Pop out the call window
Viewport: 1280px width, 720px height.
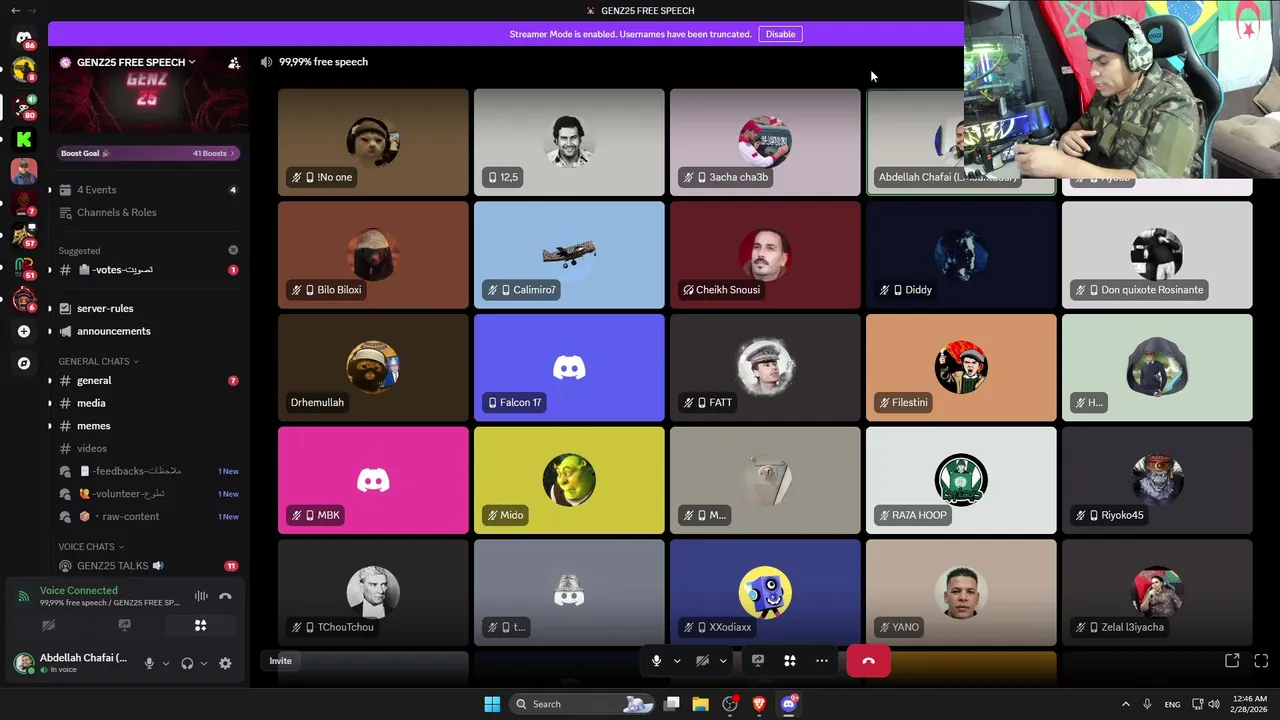1232,660
